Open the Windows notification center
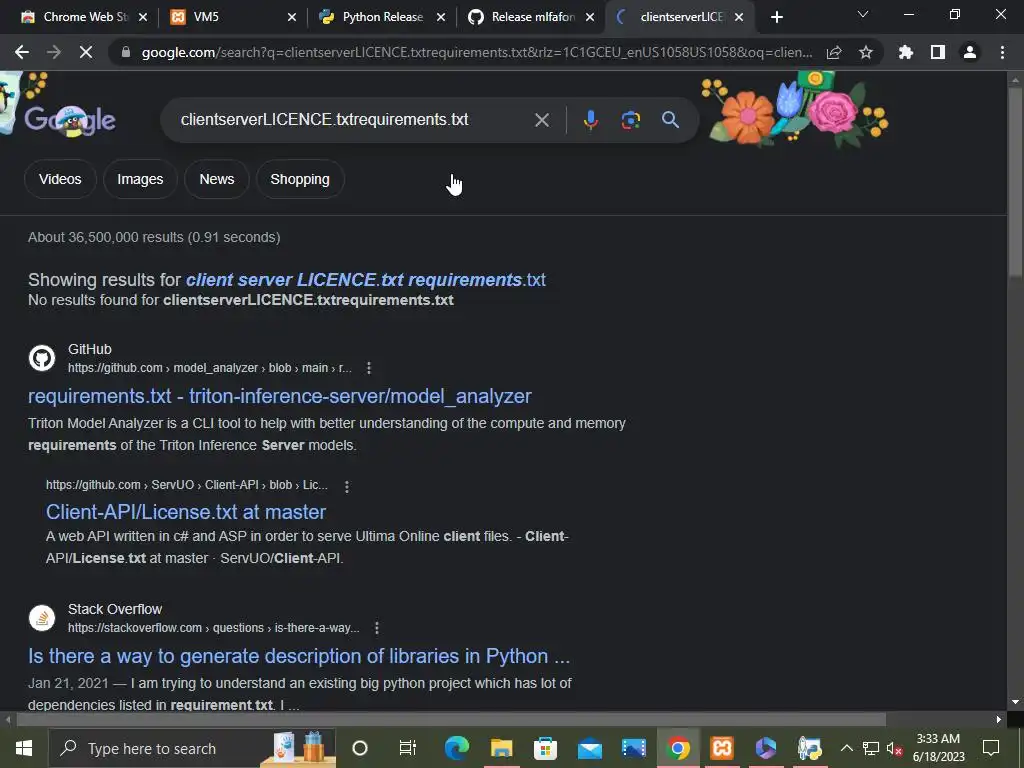The height and width of the screenshot is (768, 1024). pos(991,748)
